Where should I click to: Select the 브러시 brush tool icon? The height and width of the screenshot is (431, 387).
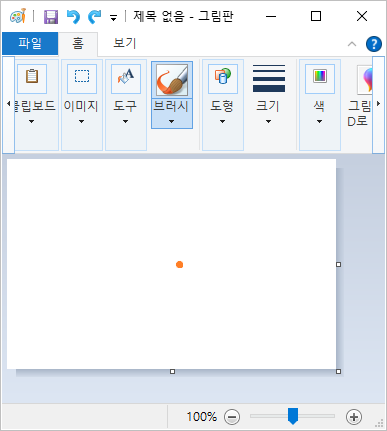click(x=172, y=80)
